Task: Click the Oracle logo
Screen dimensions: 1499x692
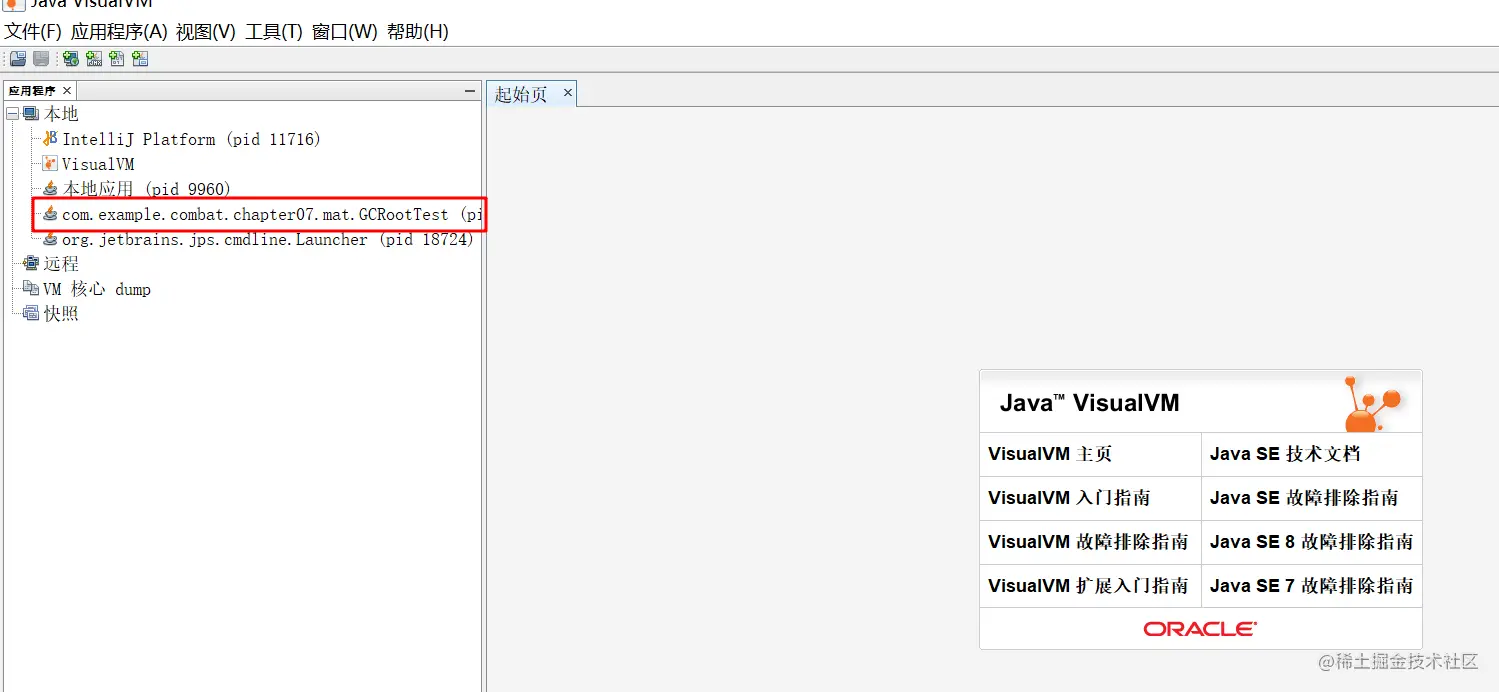Action: coord(1200,629)
